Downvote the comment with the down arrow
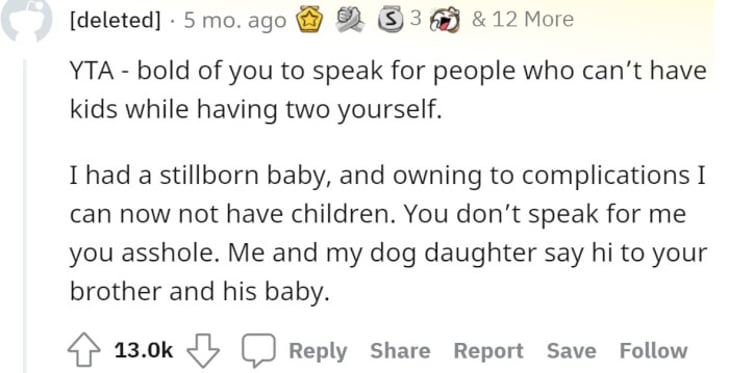Screen dimensions: 729x373 (x=203, y=350)
